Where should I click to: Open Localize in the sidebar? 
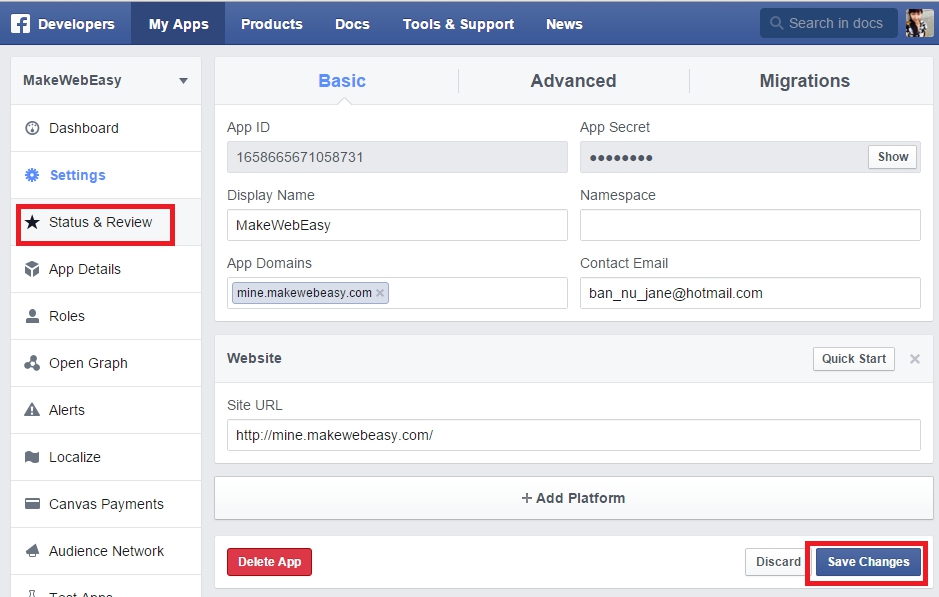[106, 457]
